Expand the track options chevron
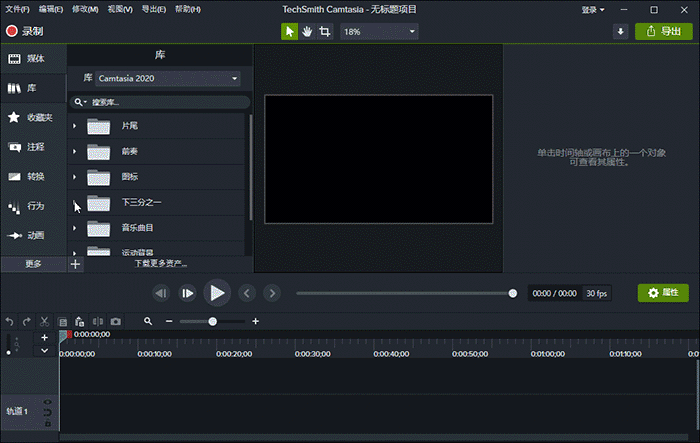Image resolution: width=700 pixels, height=443 pixels. click(44, 351)
